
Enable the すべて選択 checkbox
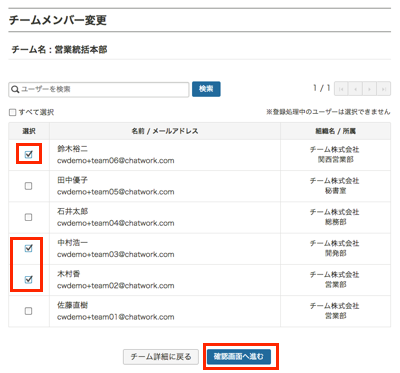12,112
